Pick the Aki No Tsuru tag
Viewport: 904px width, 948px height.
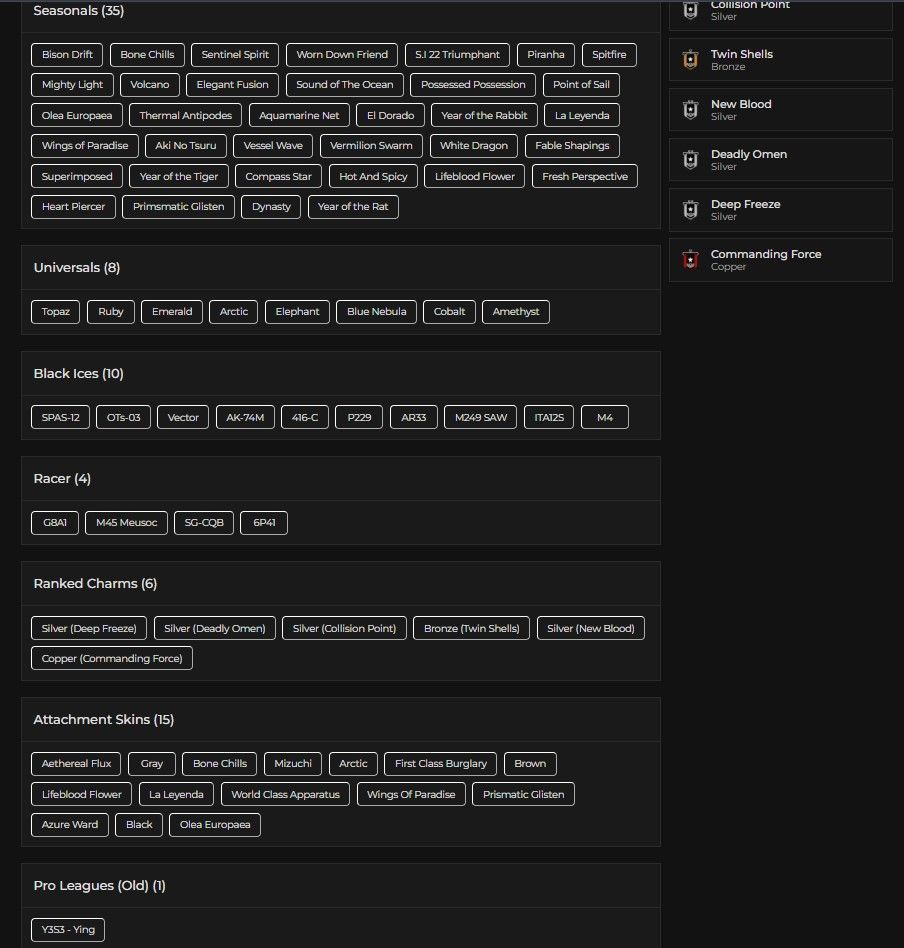click(x=186, y=146)
